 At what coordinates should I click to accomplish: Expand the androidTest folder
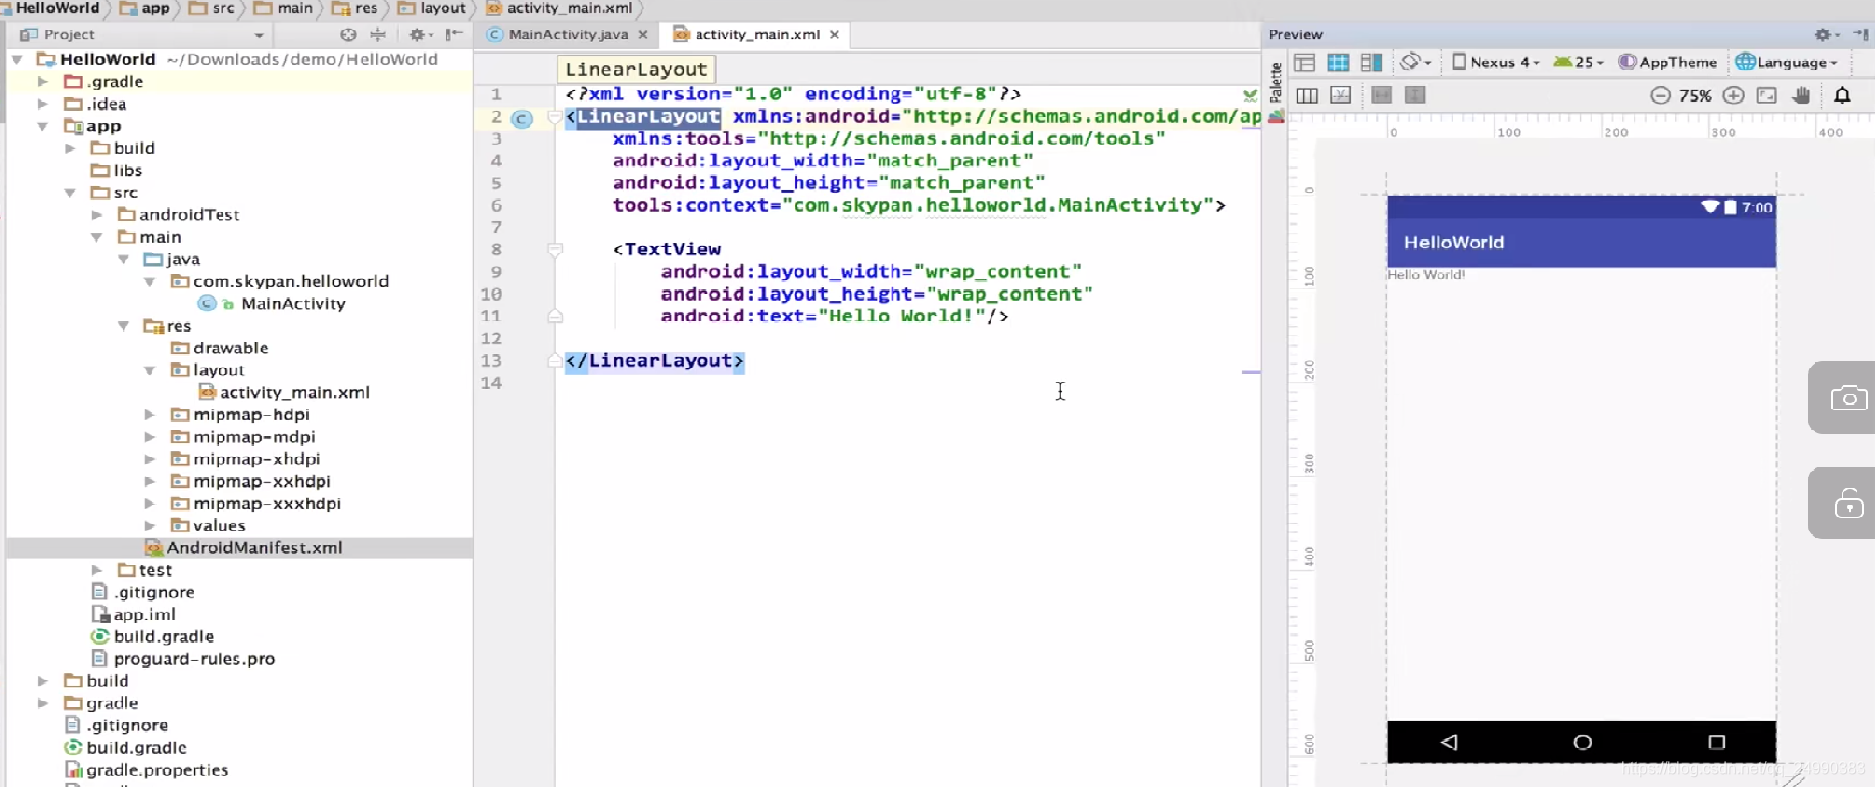(x=97, y=215)
